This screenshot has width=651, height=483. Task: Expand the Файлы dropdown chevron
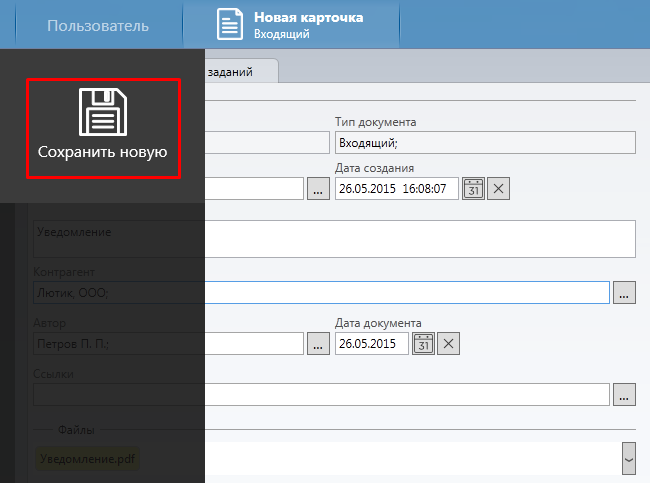(x=629, y=458)
